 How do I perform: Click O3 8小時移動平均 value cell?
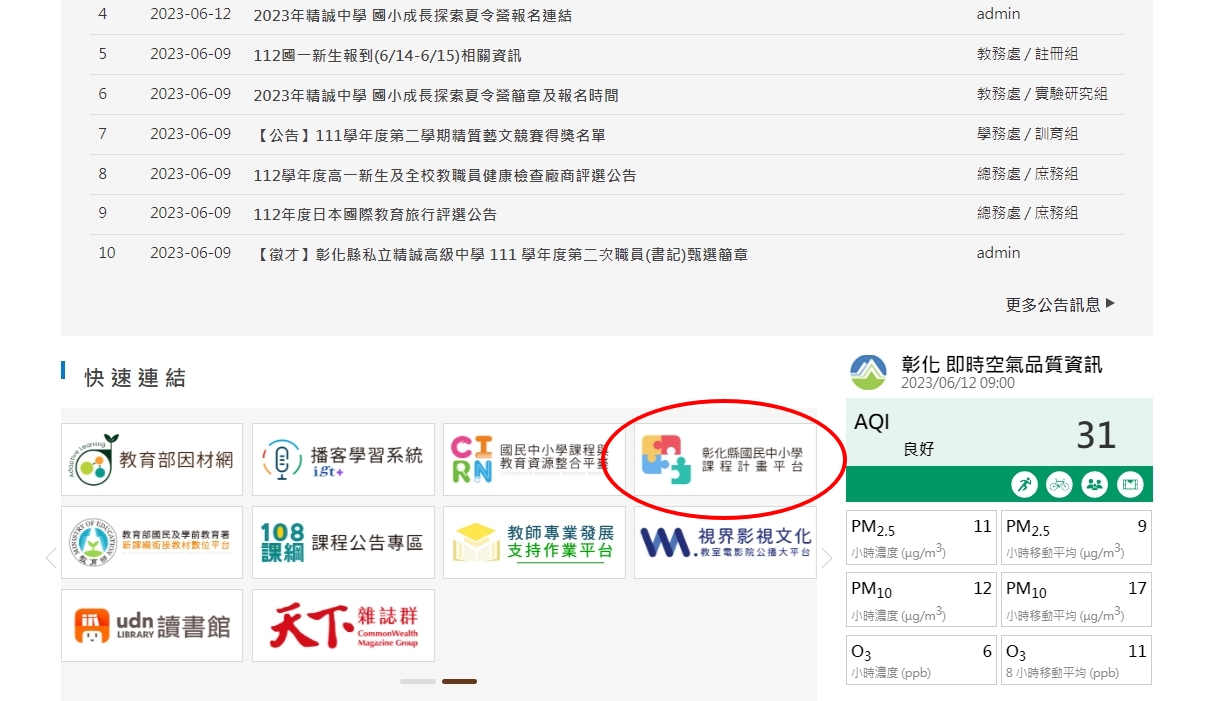click(1076, 660)
